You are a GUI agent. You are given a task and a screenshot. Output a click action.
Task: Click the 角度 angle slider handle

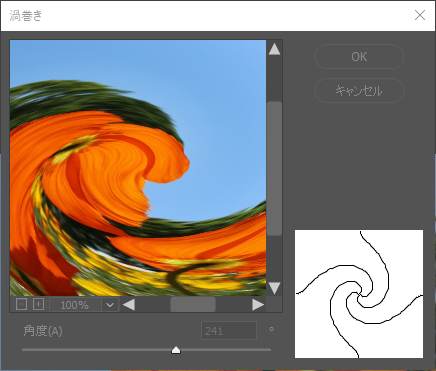tap(176, 350)
